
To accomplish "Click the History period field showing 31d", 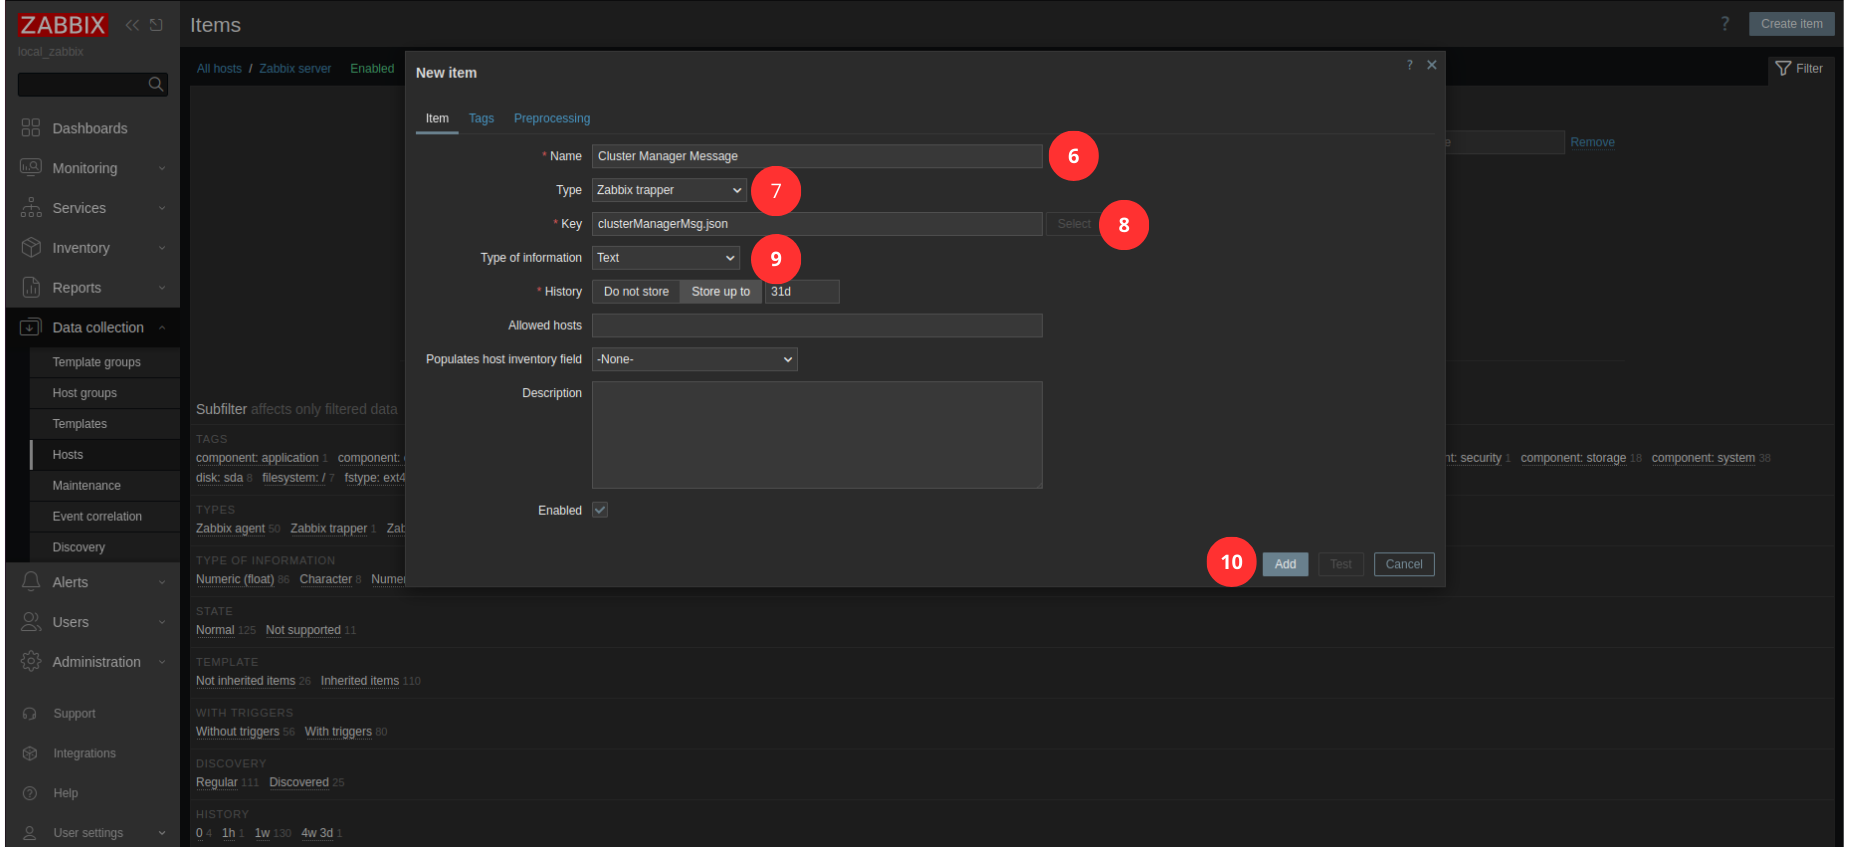I will pos(802,292).
